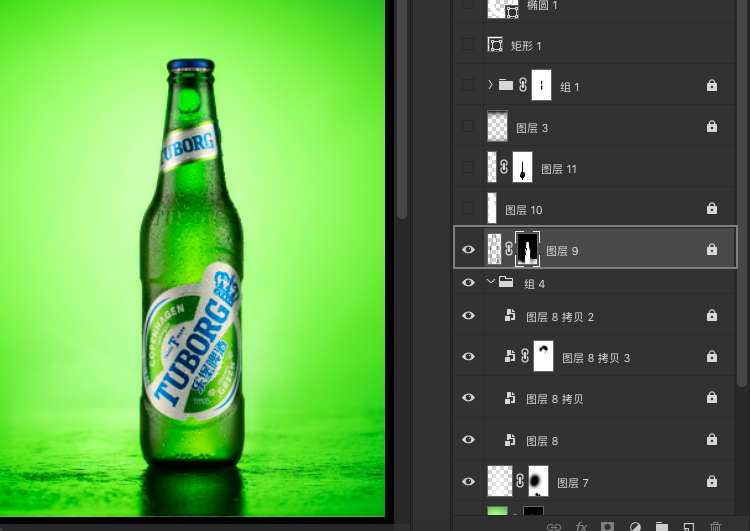Viewport: 750px width, 531px height.
Task: Select layer name 图层 11
Action: [559, 169]
